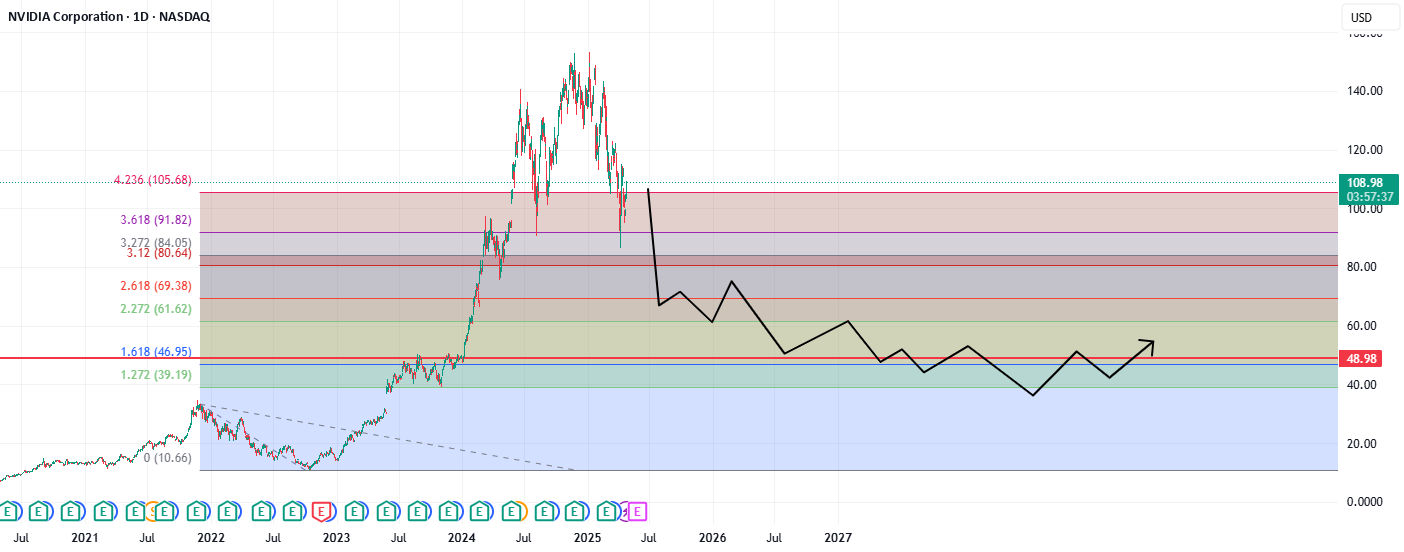Click 2021 on the time axis
The height and width of the screenshot is (552, 1404).
click(85, 538)
